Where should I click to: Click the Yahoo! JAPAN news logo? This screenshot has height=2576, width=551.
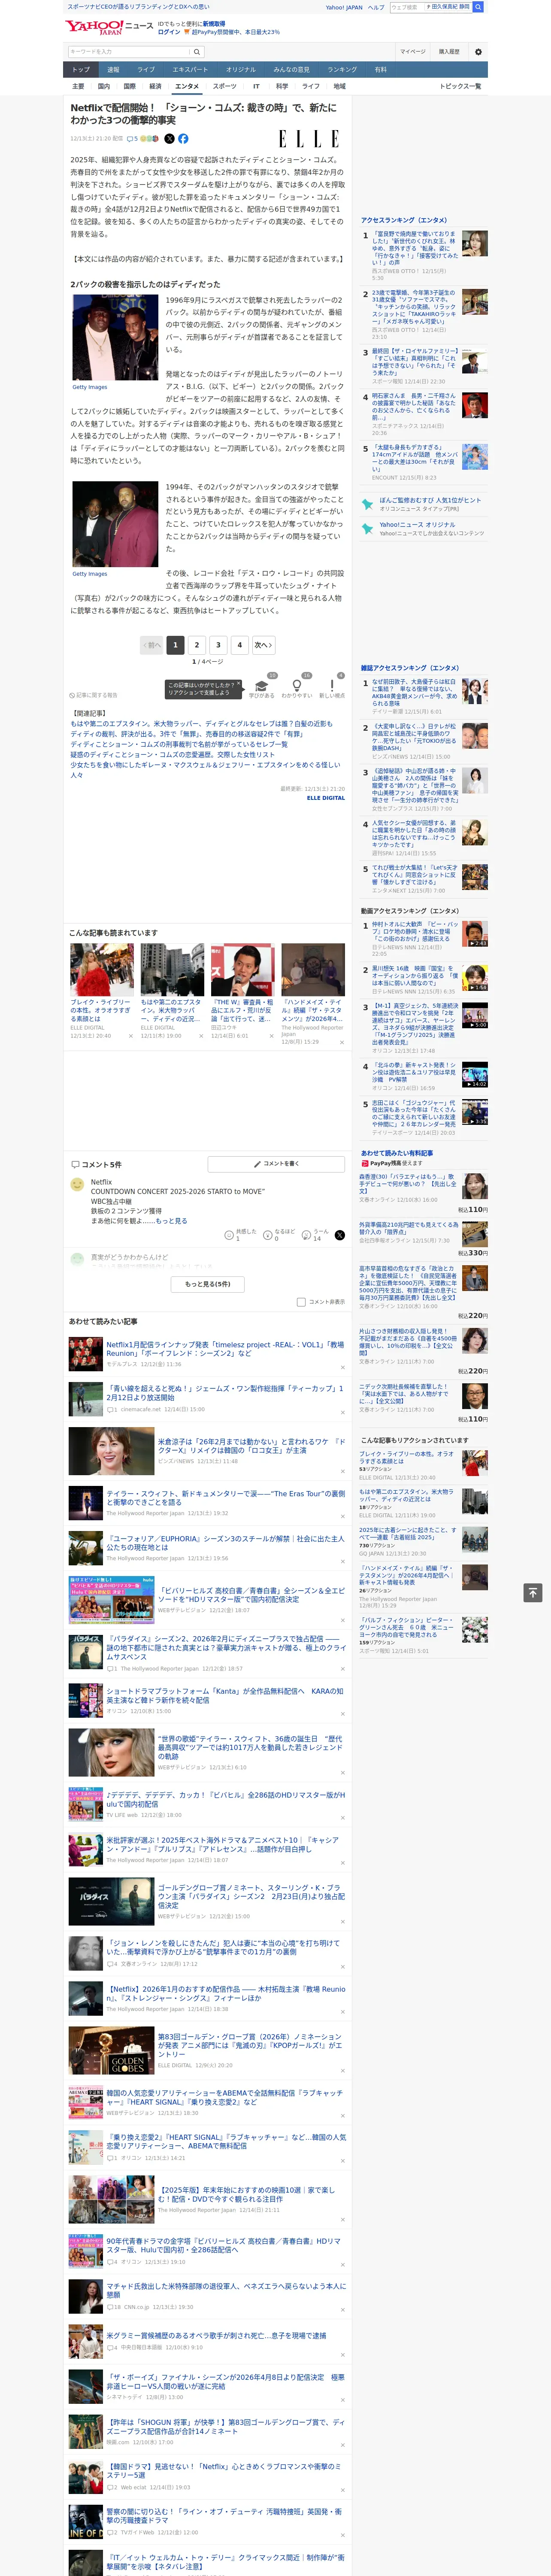109,27
